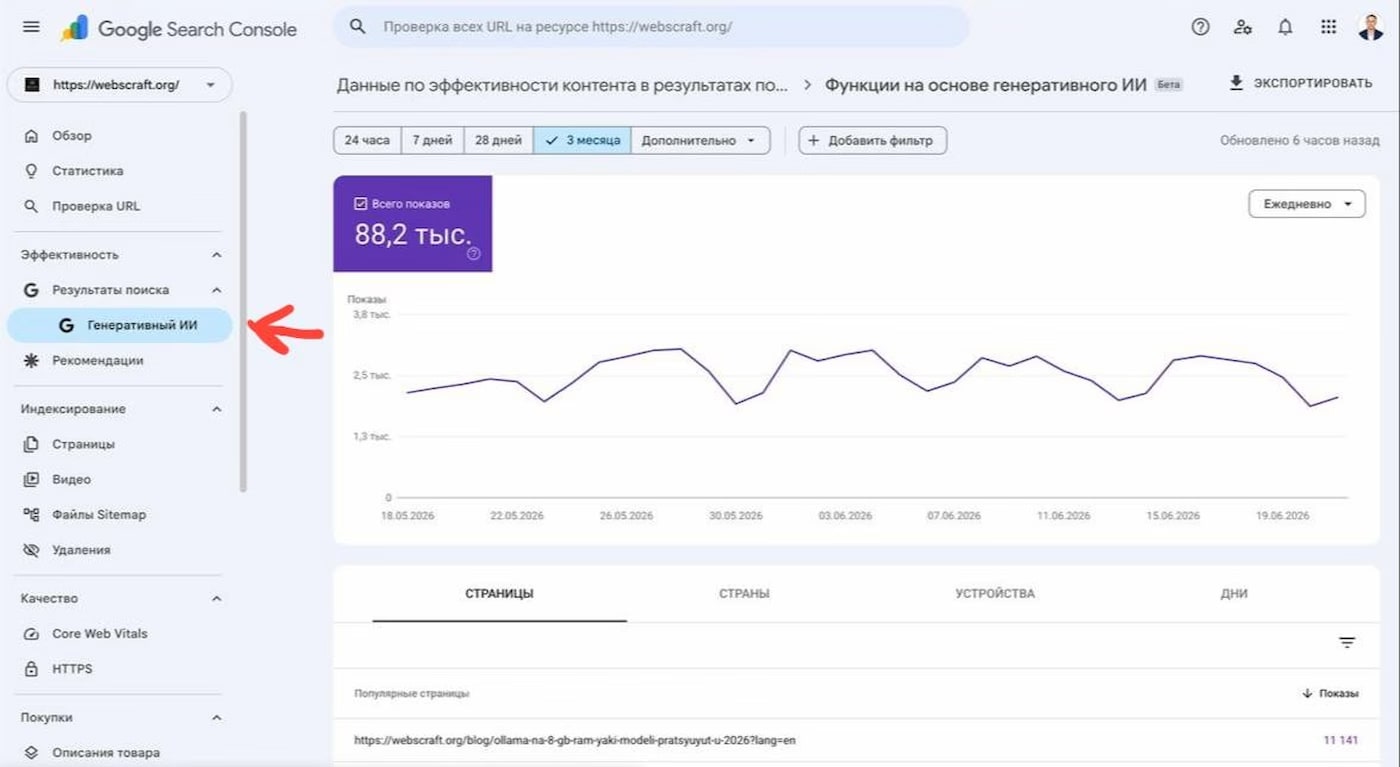The width and height of the screenshot is (1400, 767).
Task: Open the notifications bell
Action: click(x=1286, y=27)
